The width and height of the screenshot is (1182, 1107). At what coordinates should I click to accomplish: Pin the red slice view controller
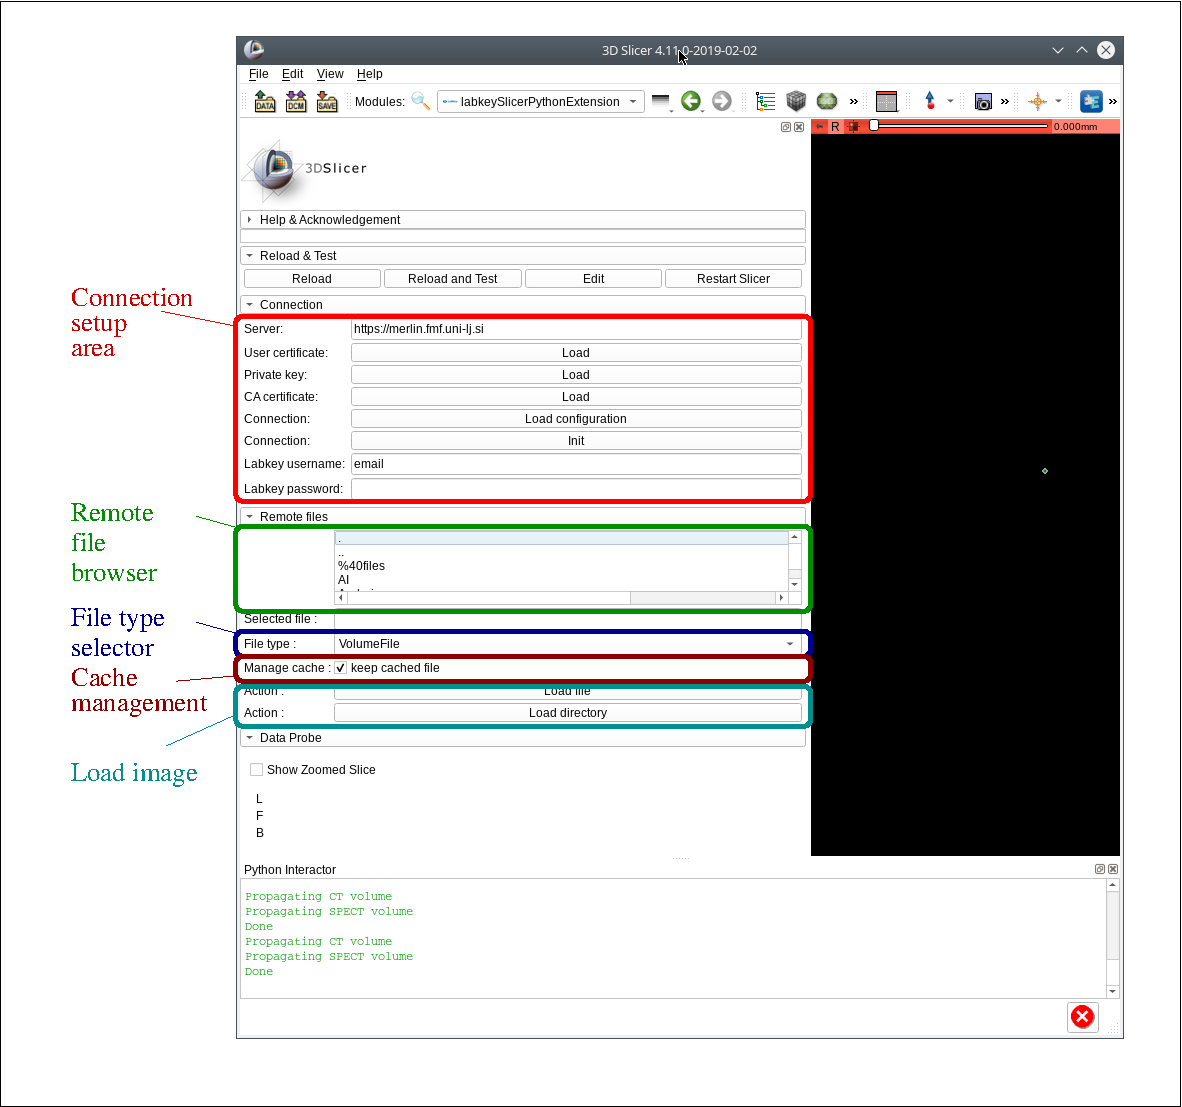[x=820, y=127]
